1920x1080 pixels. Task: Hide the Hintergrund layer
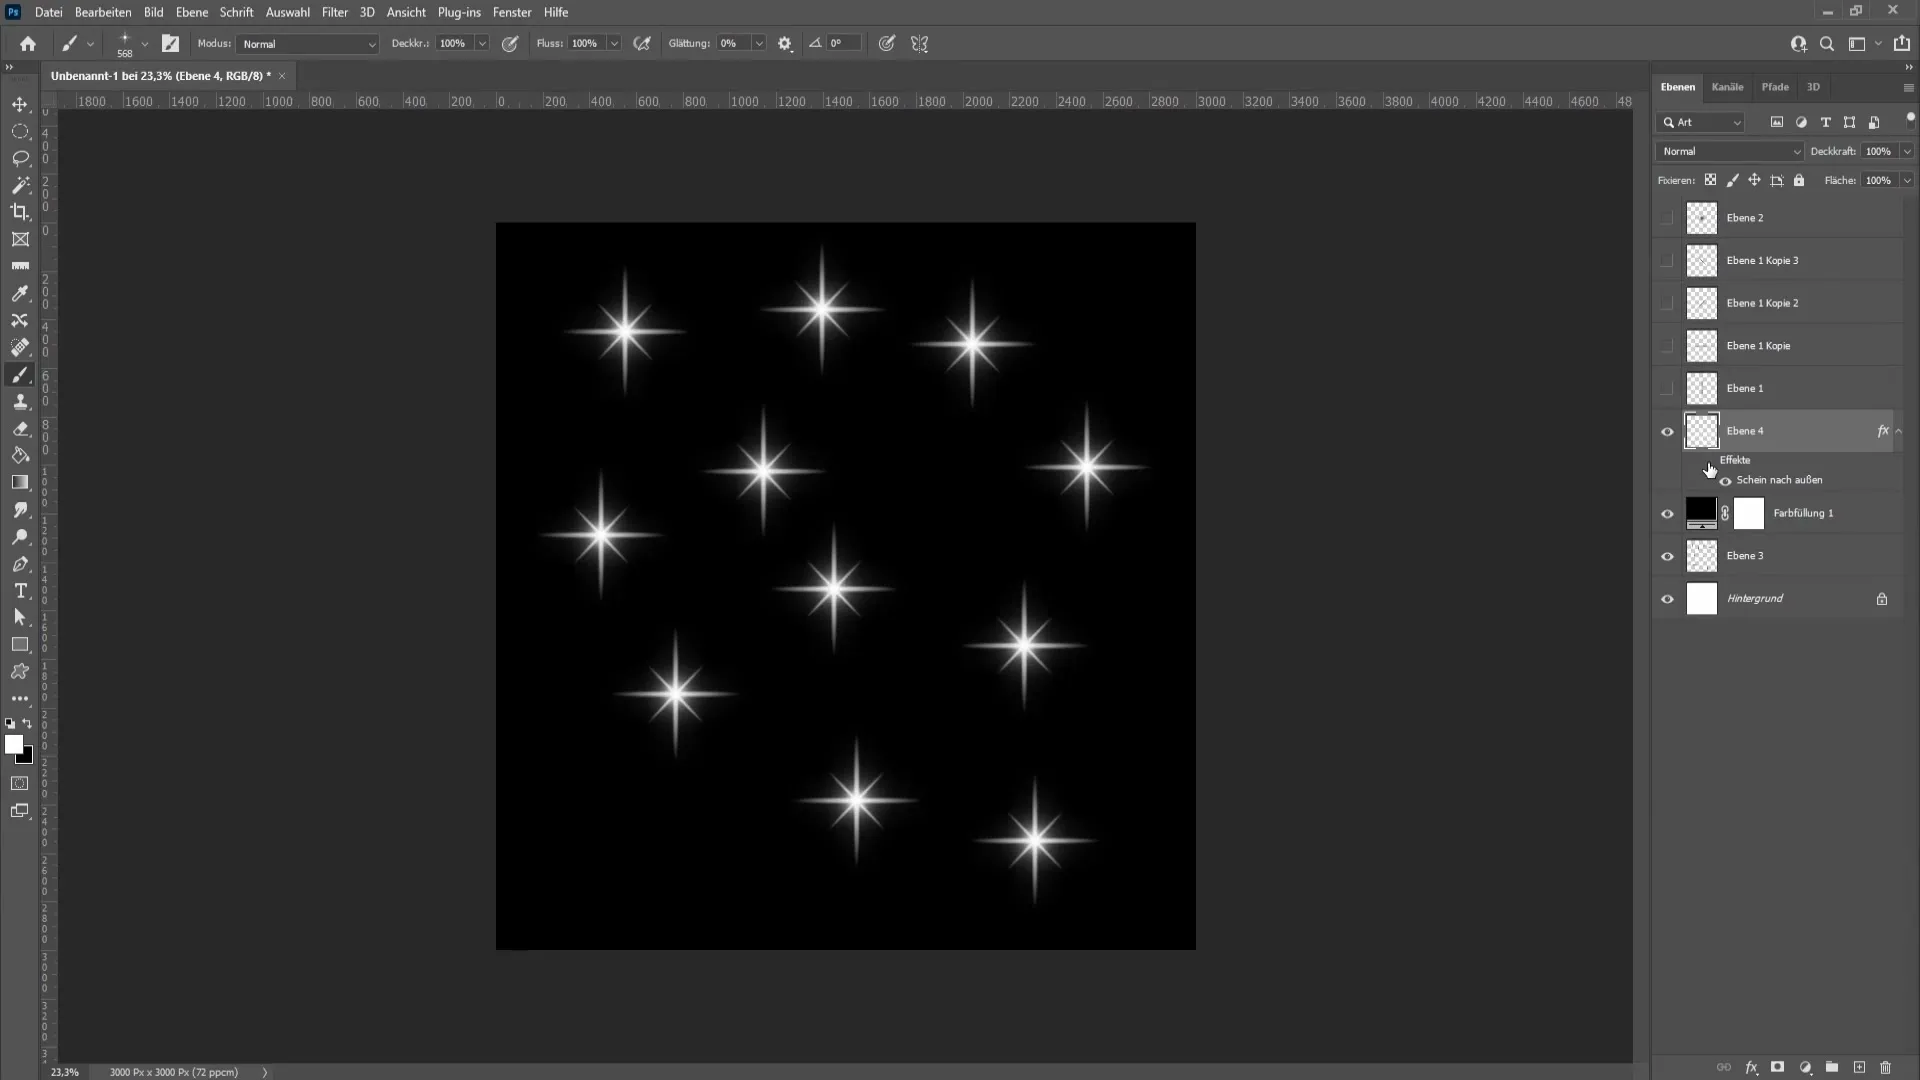(1668, 599)
